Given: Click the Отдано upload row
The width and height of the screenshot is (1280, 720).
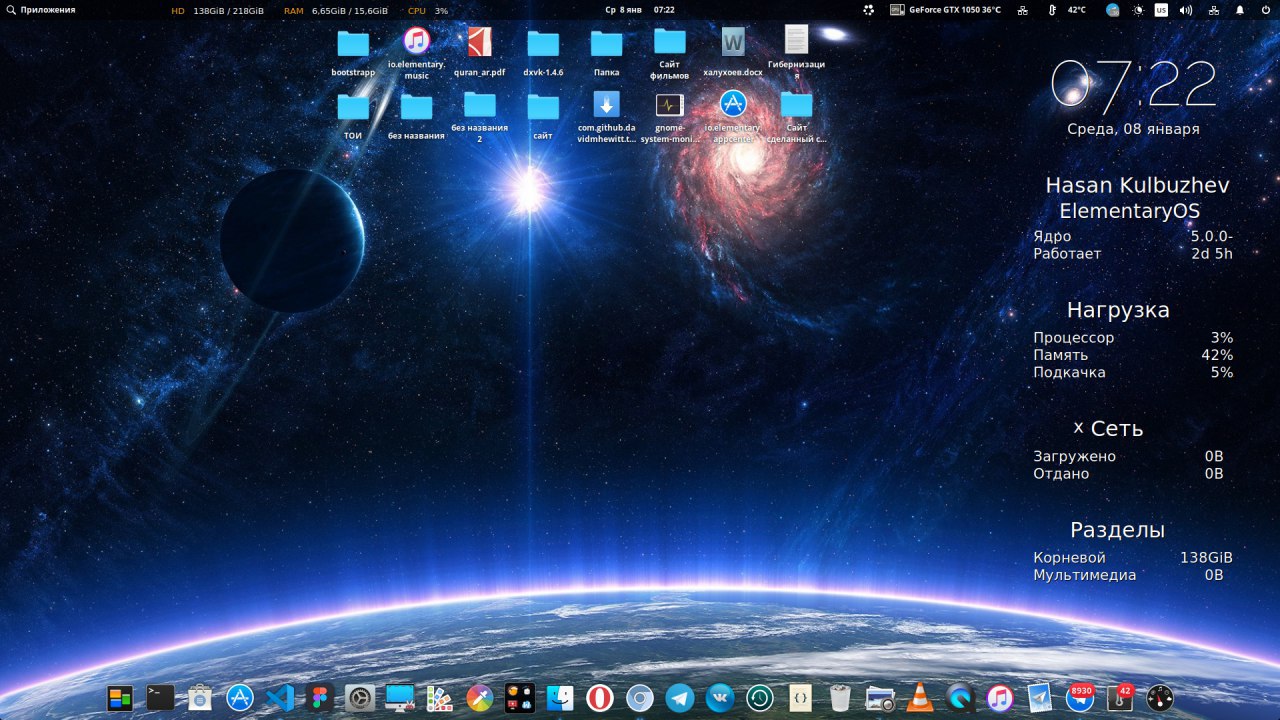Looking at the screenshot, I should click(1128, 474).
